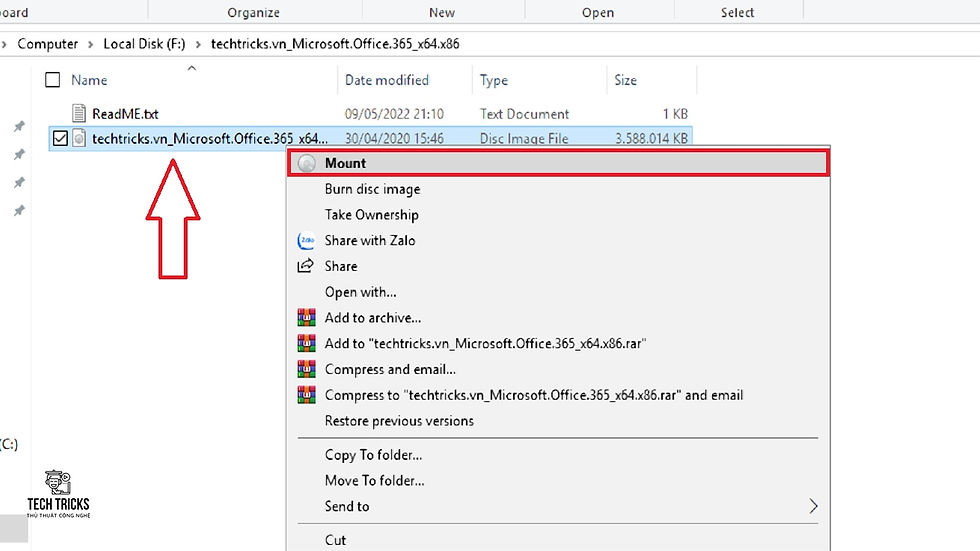Click the 09/05/2022 21:10 date cell
Screen dimensions: 980x551
tap(394, 114)
